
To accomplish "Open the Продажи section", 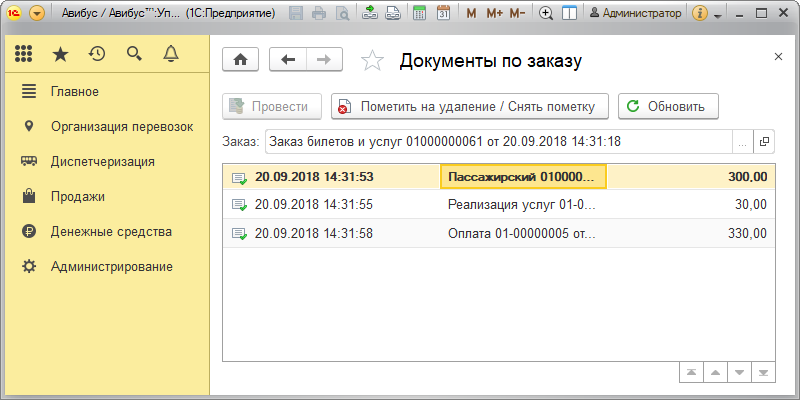I will pos(77,196).
